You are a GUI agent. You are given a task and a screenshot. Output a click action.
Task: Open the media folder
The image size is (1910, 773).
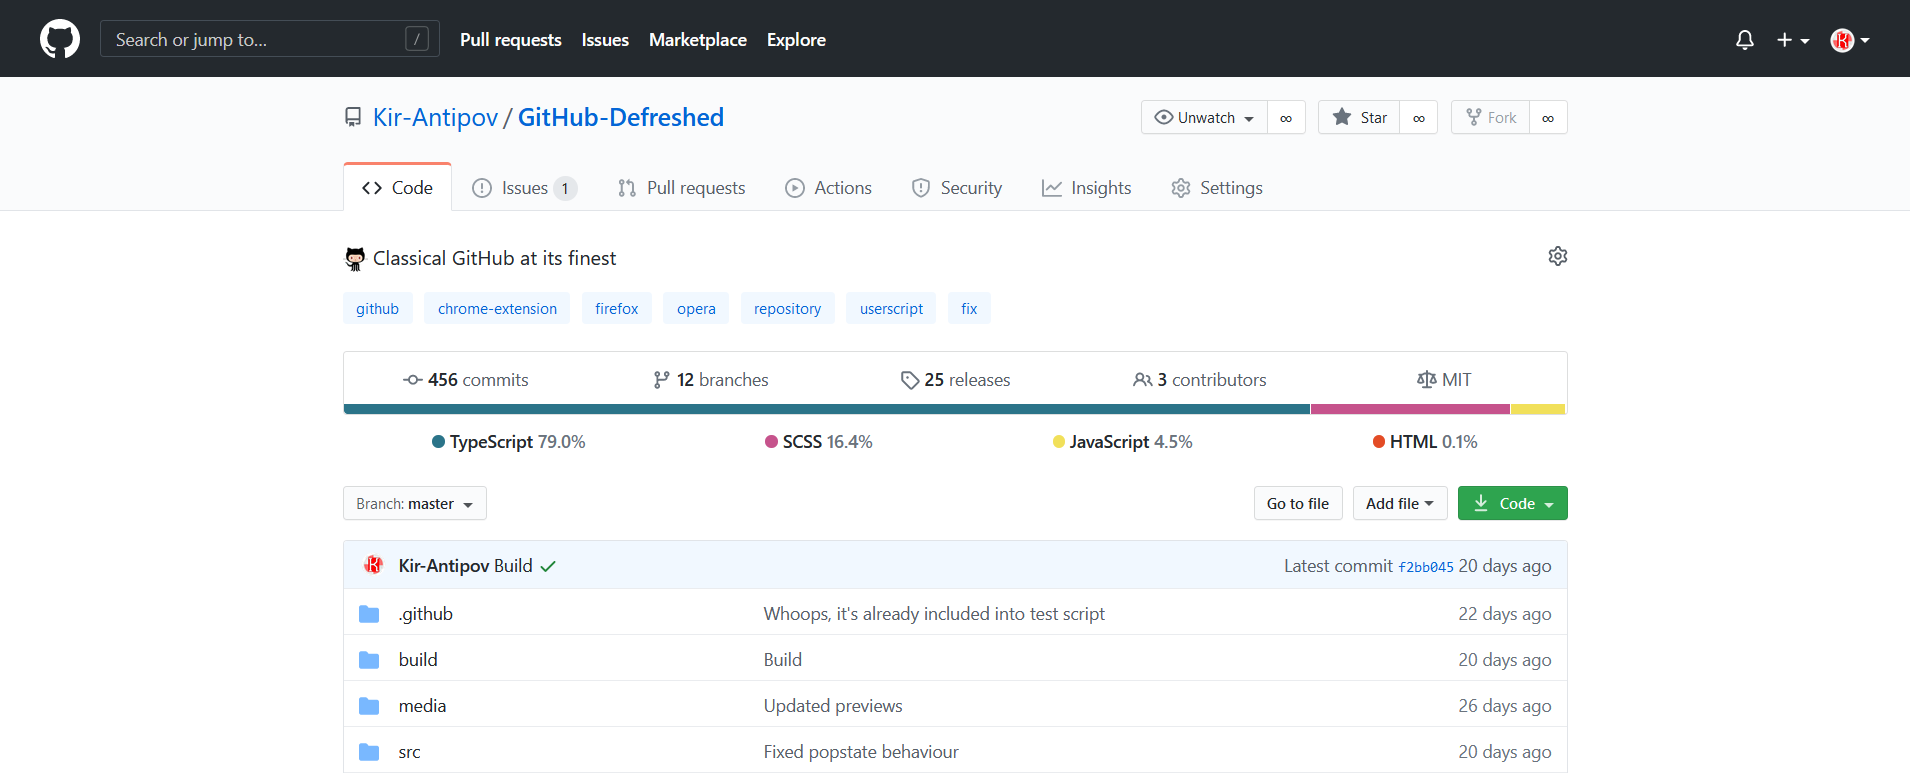[x=422, y=706]
